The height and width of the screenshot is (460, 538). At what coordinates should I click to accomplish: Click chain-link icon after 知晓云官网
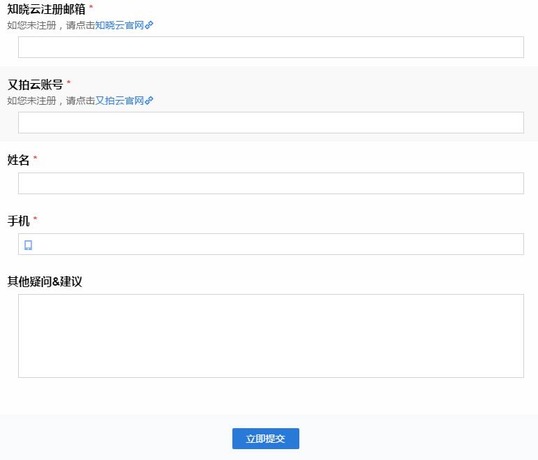click(x=149, y=25)
